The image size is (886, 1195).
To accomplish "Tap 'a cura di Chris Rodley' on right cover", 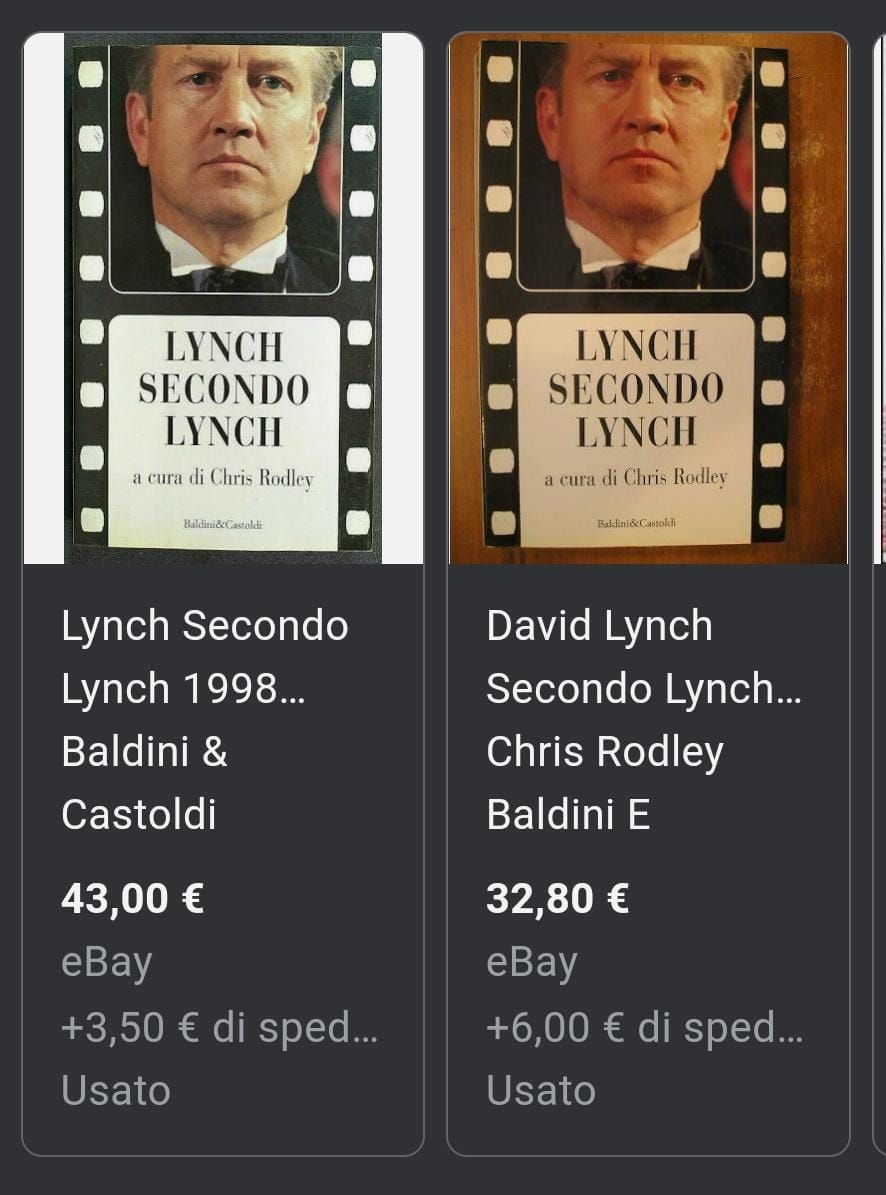I will click(x=636, y=478).
